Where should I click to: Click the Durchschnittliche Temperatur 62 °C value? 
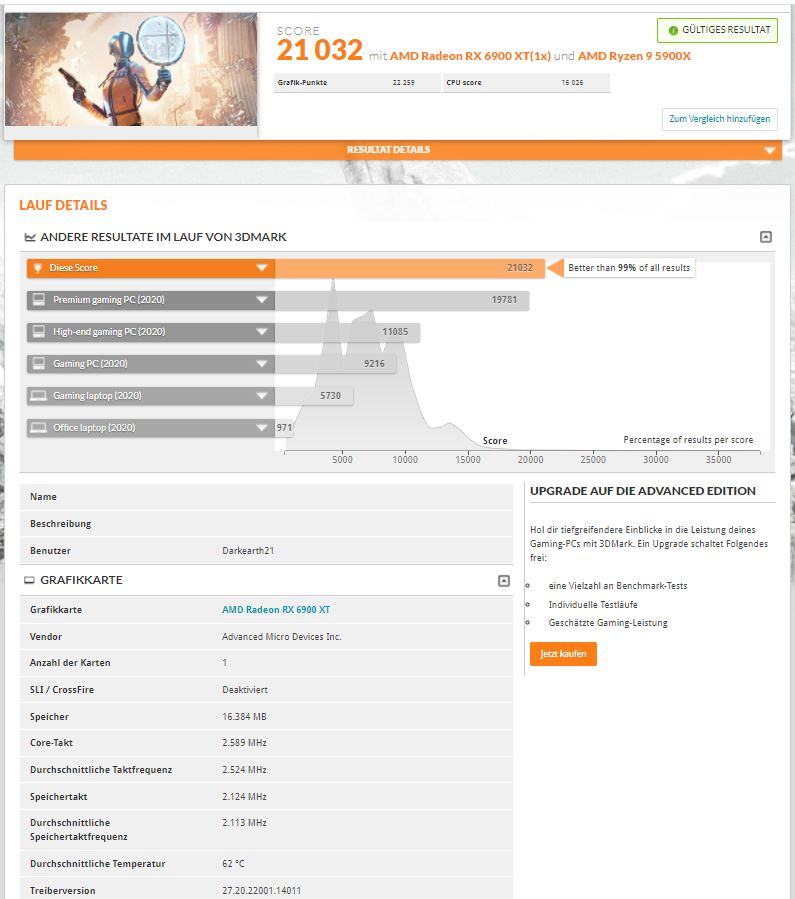[x=233, y=864]
